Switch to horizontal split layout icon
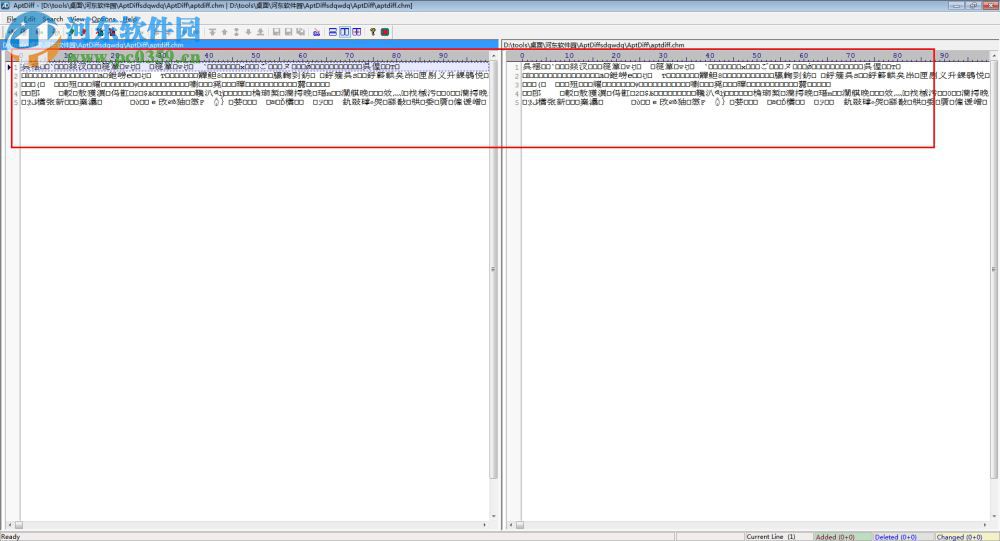The image size is (1000, 541). [x=333, y=32]
